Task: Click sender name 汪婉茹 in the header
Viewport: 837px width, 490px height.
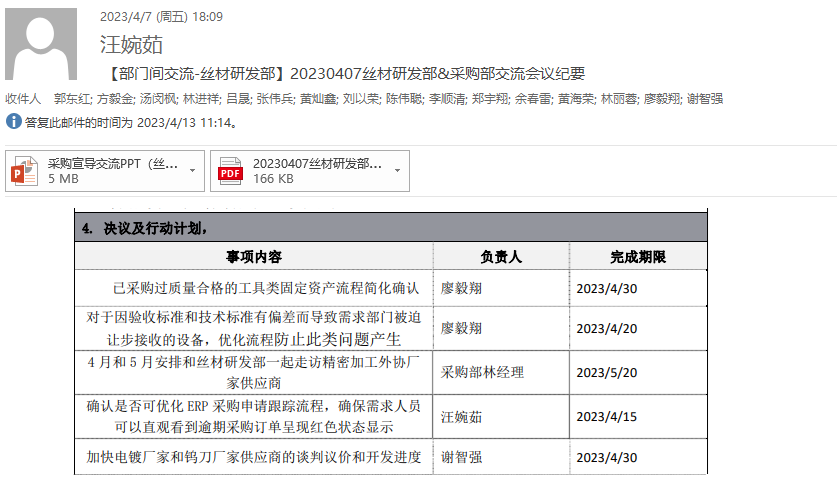Action: click(131, 45)
